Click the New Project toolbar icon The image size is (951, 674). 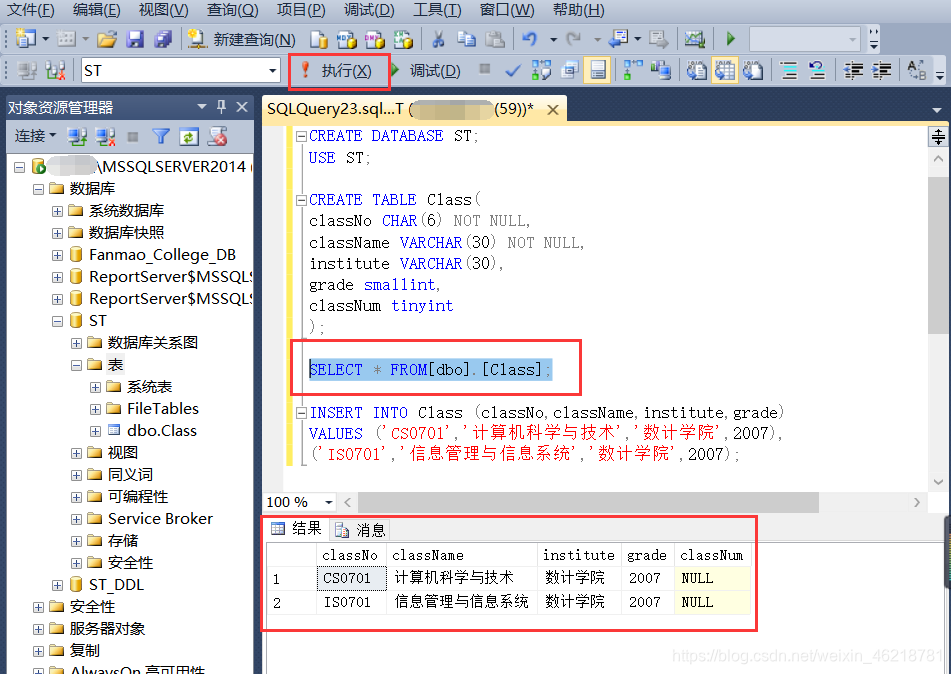[25, 39]
